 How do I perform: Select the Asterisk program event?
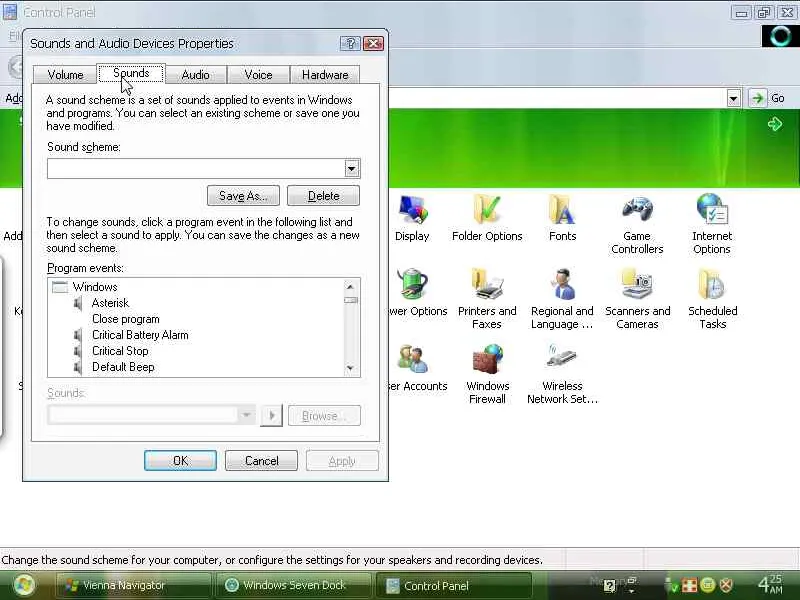pos(110,303)
